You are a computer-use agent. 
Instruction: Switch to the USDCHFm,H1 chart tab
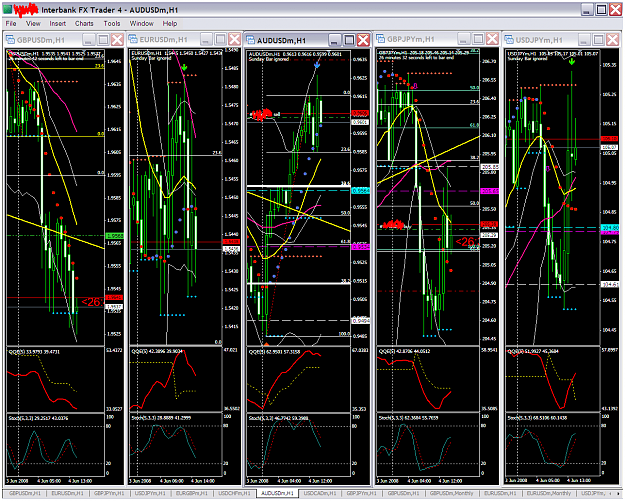(x=234, y=493)
